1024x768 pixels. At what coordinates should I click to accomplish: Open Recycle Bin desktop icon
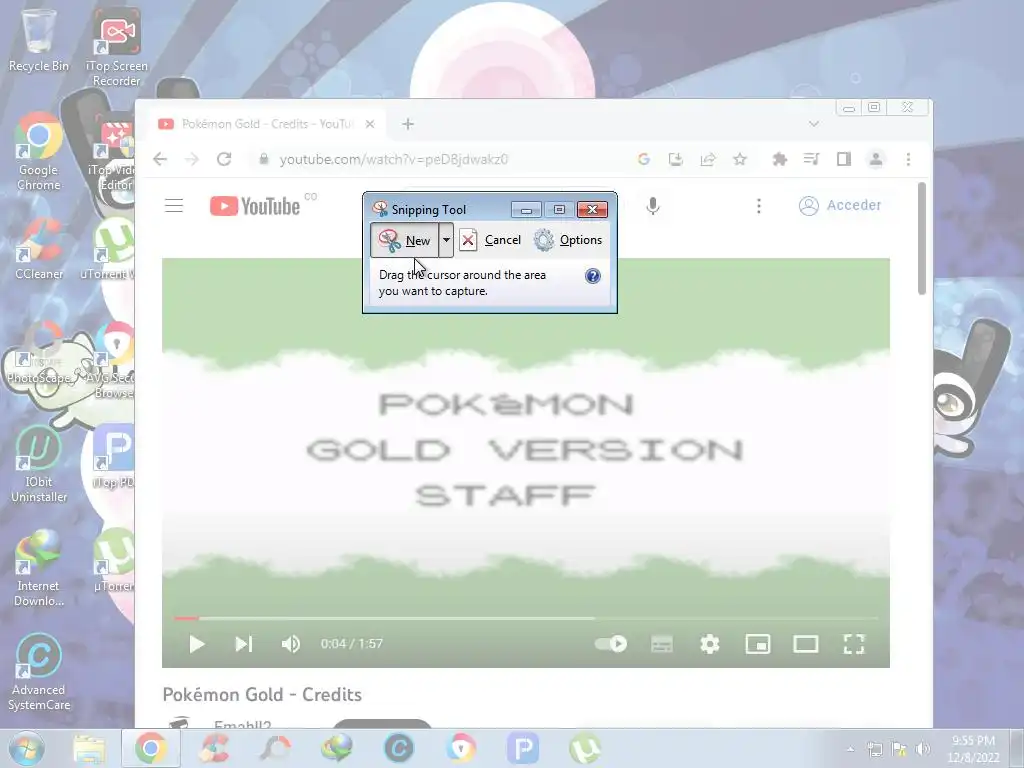pyautogui.click(x=39, y=40)
